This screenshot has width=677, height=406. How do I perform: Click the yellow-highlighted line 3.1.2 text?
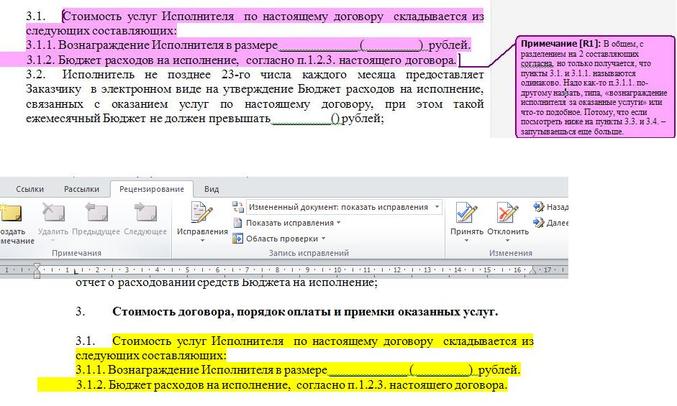coord(272,385)
